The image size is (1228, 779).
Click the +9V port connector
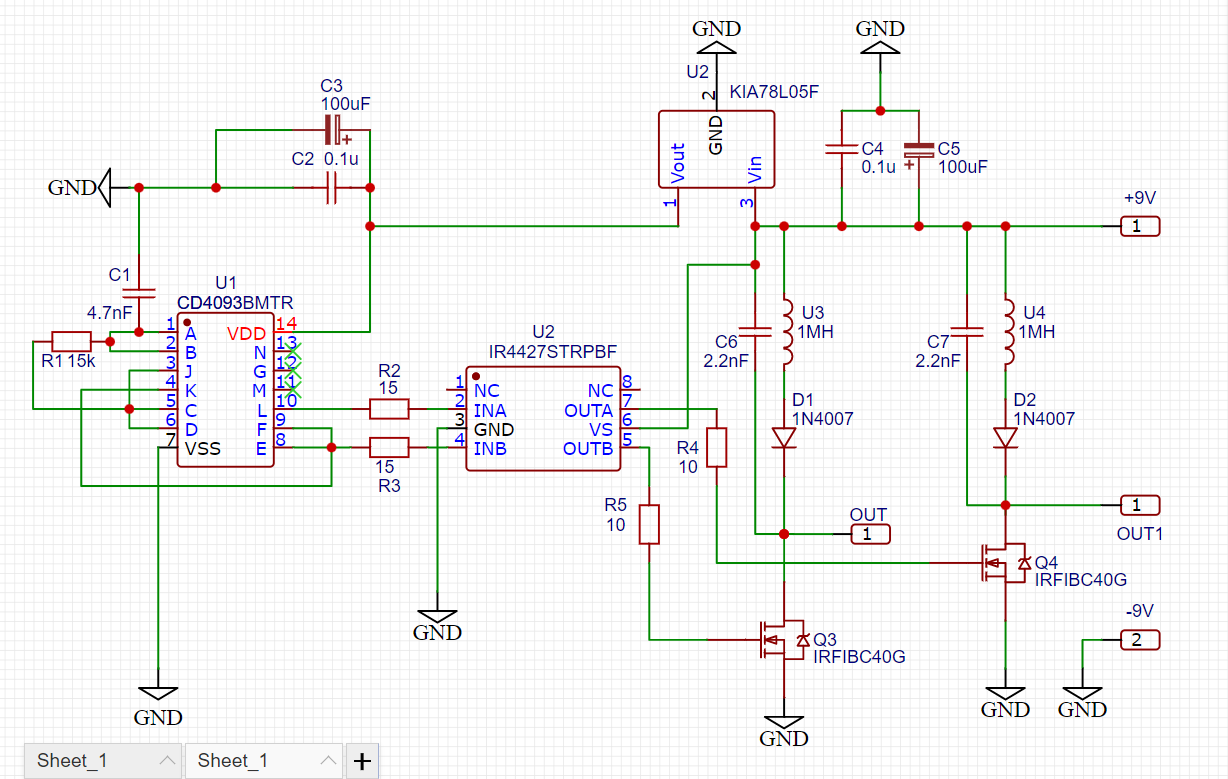pos(1139,226)
